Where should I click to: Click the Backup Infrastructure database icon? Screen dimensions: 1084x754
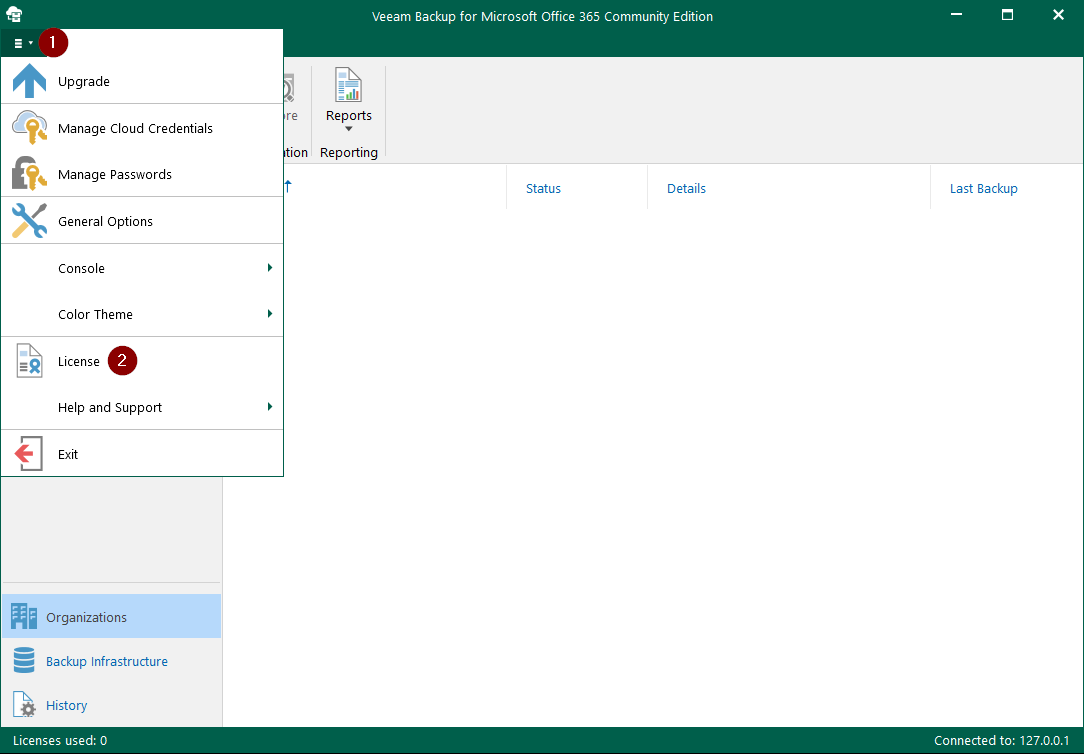pos(24,661)
